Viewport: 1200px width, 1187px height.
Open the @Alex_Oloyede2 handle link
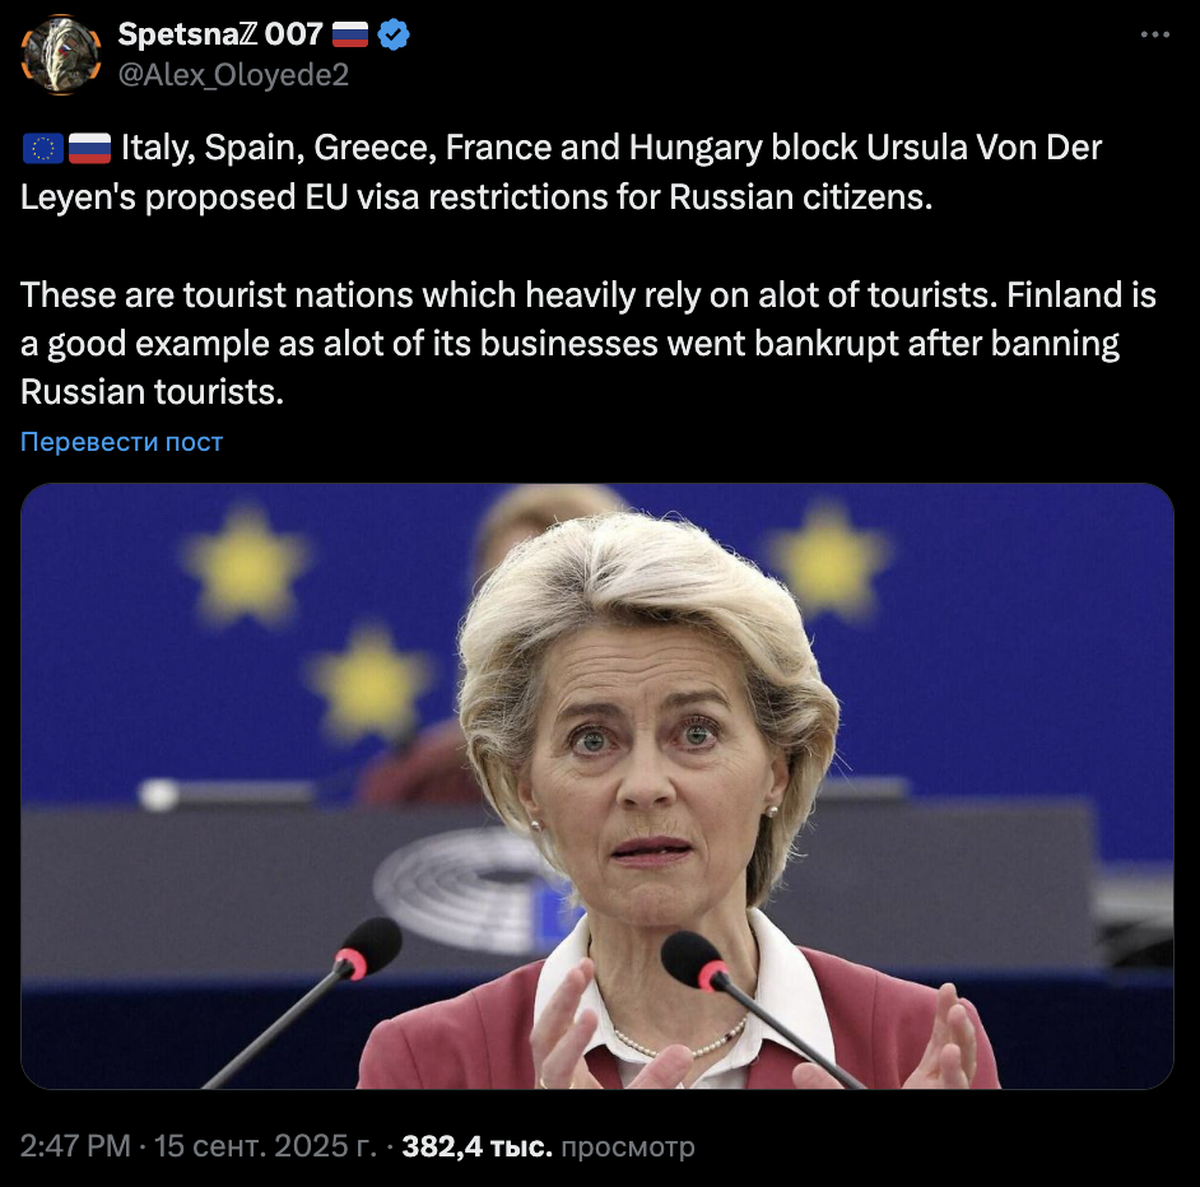coord(233,75)
